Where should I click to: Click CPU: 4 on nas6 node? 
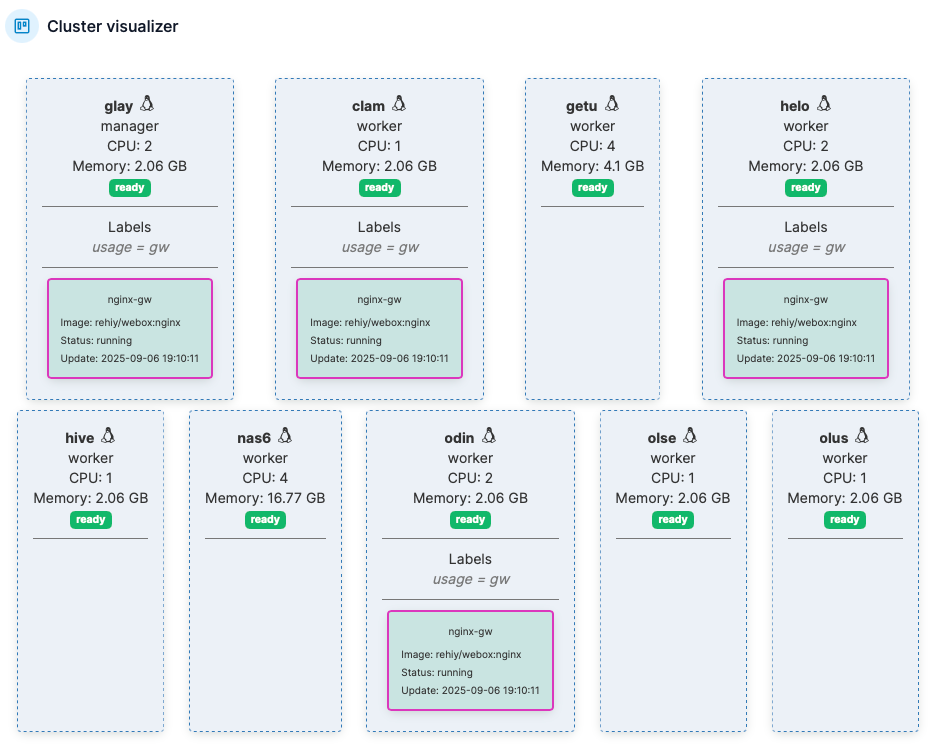click(x=265, y=478)
